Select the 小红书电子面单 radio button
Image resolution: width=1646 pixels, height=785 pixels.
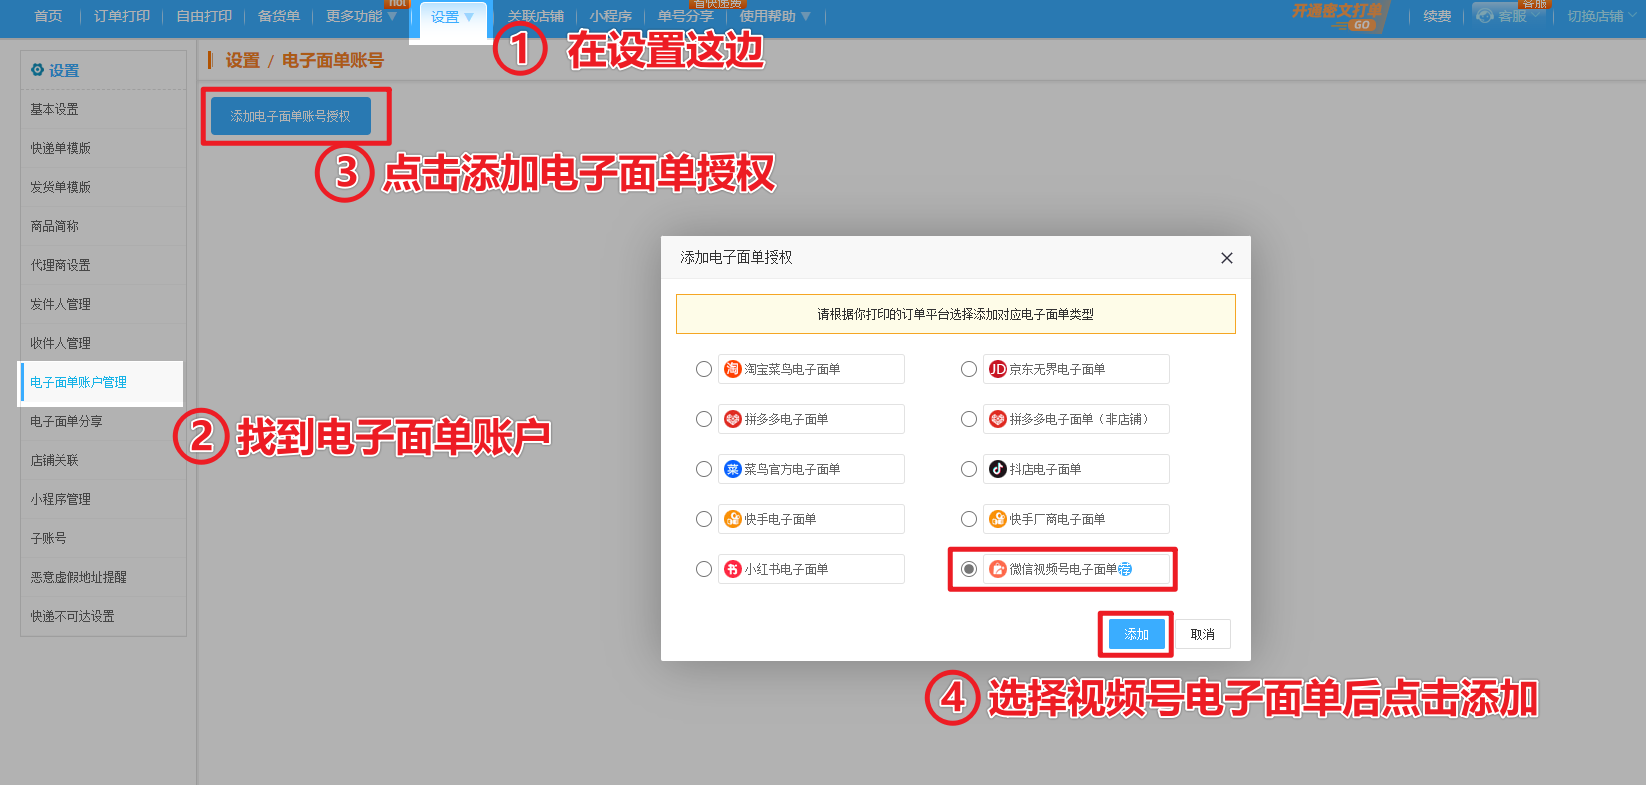(704, 569)
